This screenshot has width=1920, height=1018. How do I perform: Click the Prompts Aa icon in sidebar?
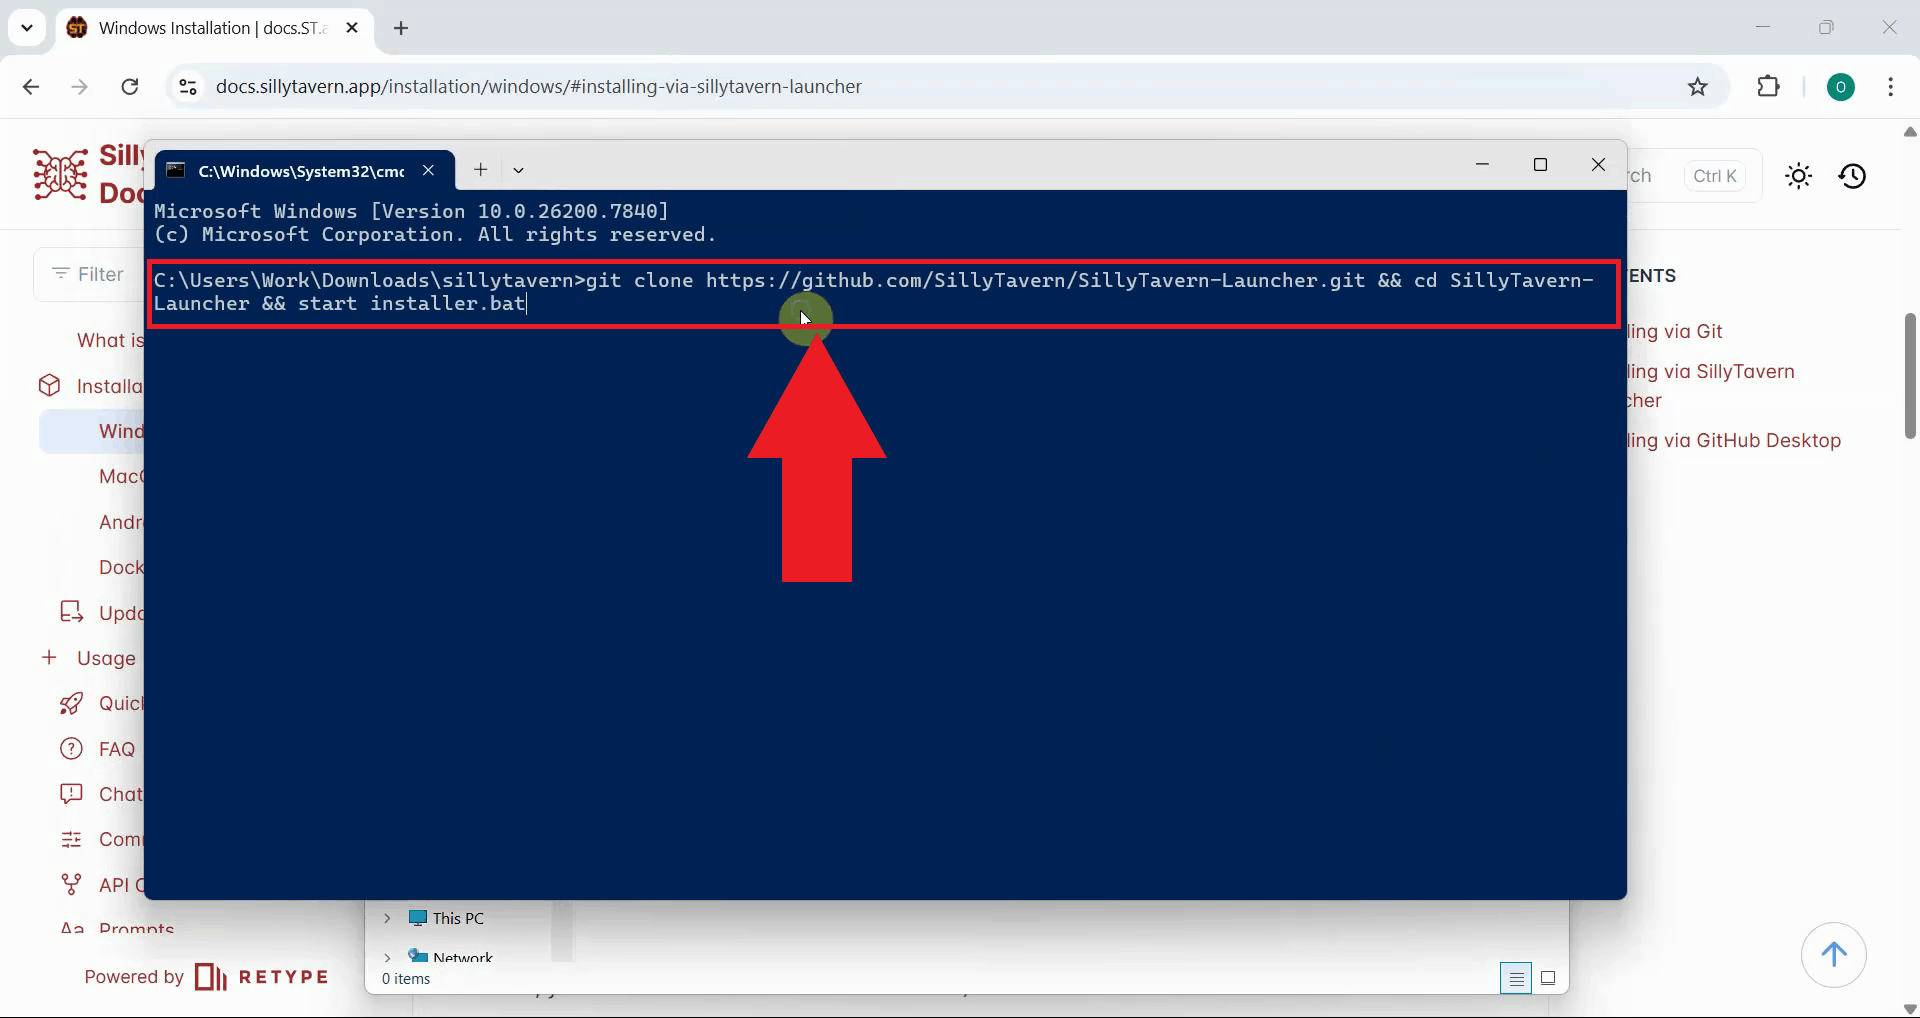point(71,928)
